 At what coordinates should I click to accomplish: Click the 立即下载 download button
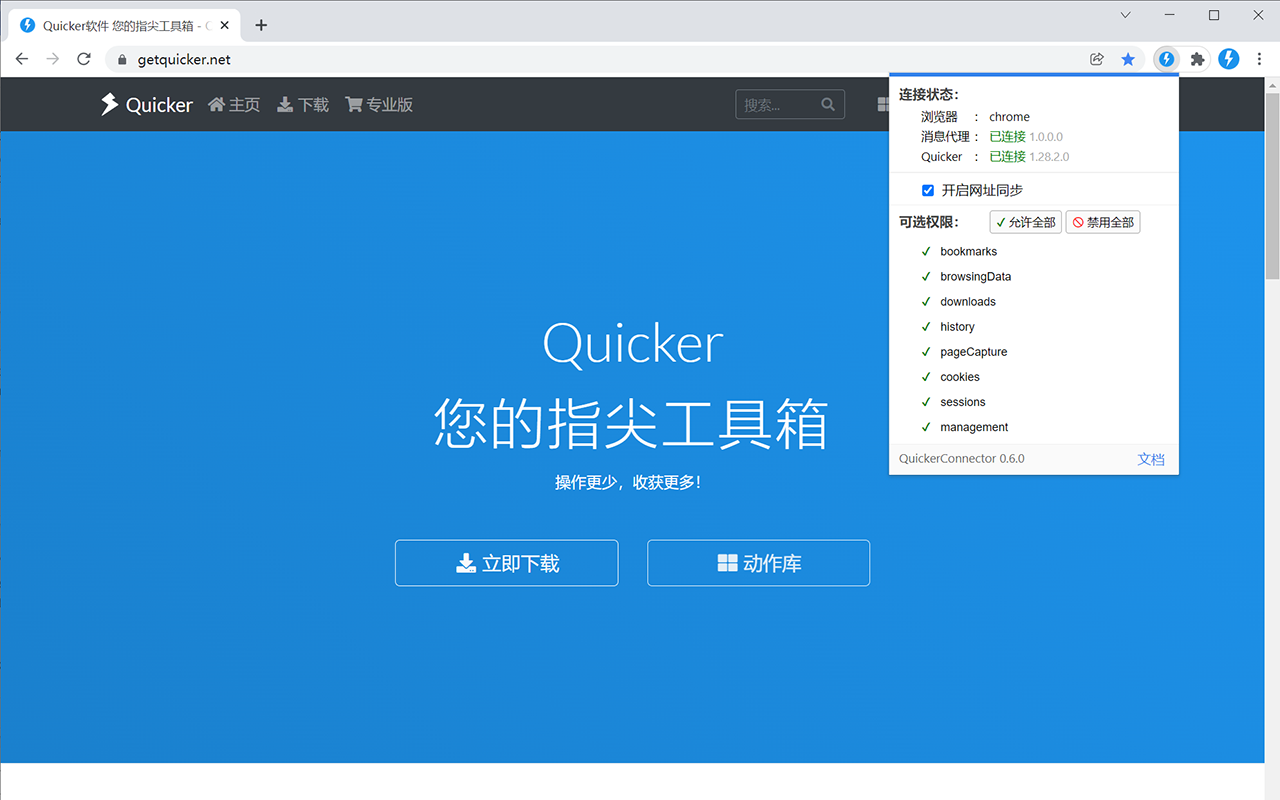(506, 563)
